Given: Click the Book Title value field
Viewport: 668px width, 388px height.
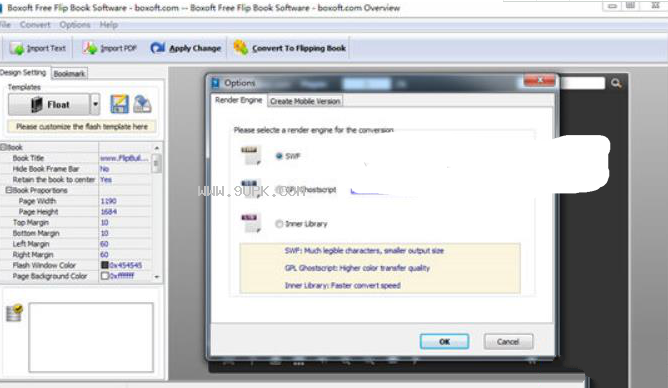Looking at the screenshot, I should pyautogui.click(x=124, y=158).
